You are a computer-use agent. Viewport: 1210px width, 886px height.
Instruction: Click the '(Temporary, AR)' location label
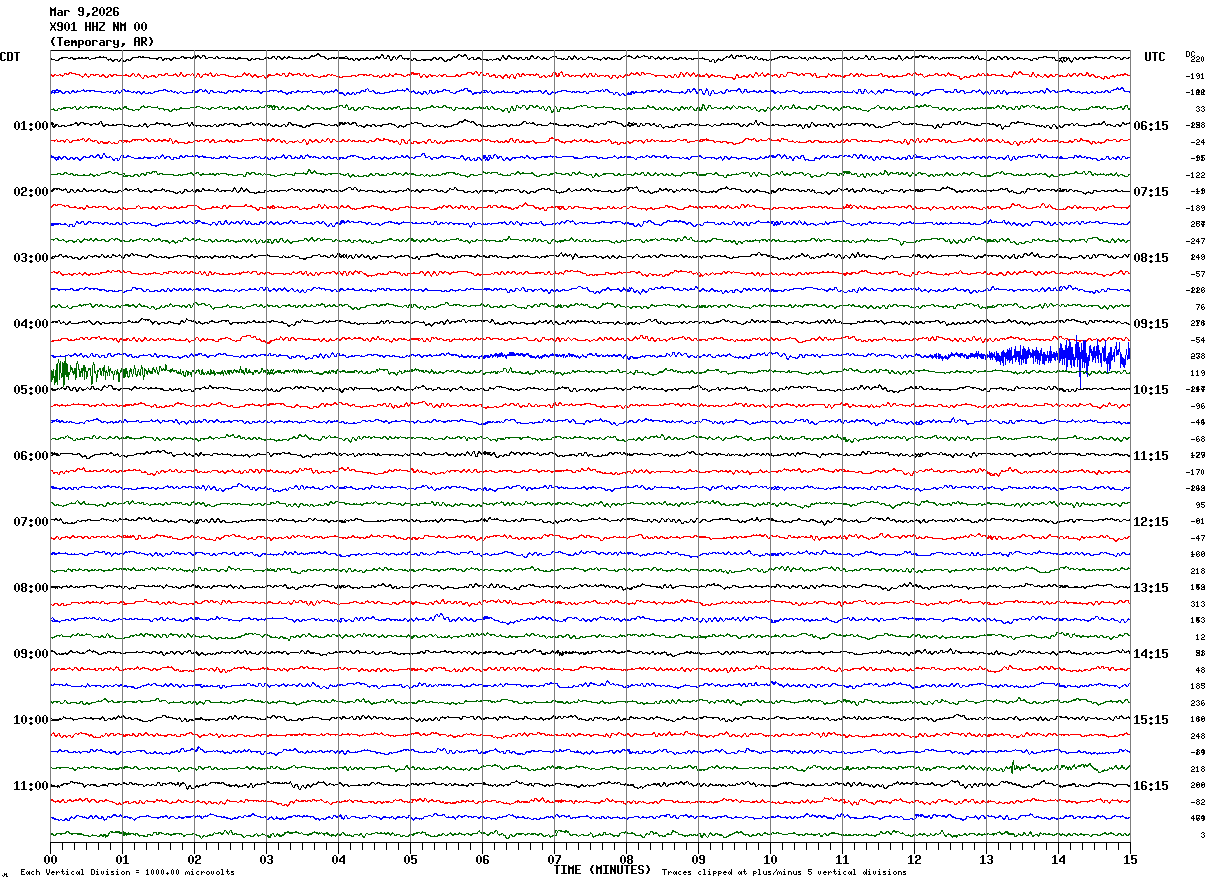coord(102,42)
